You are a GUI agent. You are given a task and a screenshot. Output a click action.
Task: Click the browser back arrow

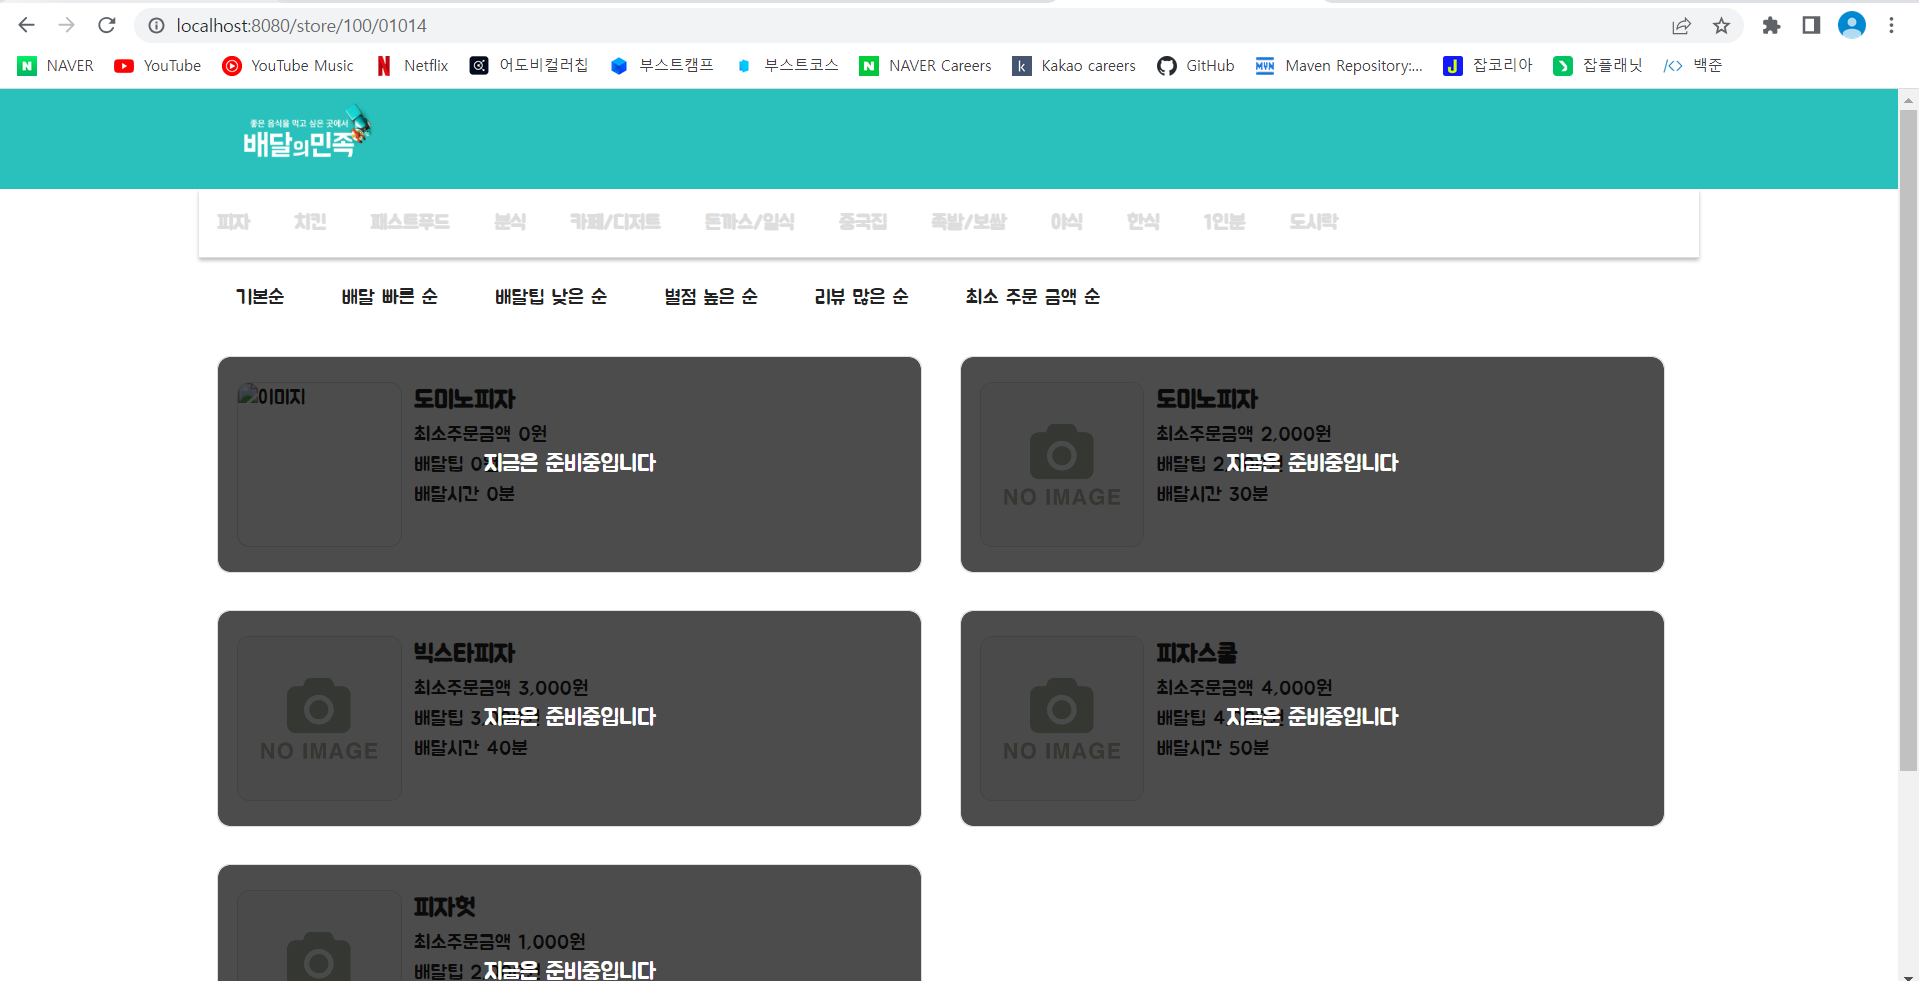(27, 25)
